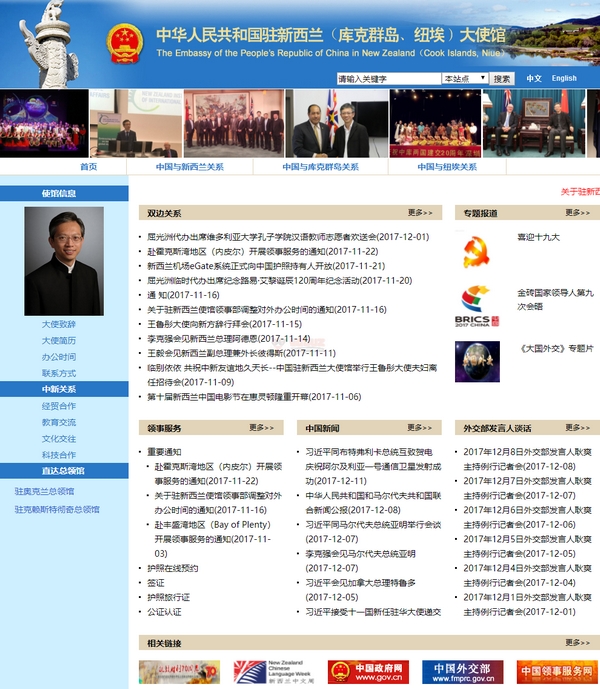Open 科技合作 sidebar link
This screenshot has width=600, height=689.
pos(59,455)
